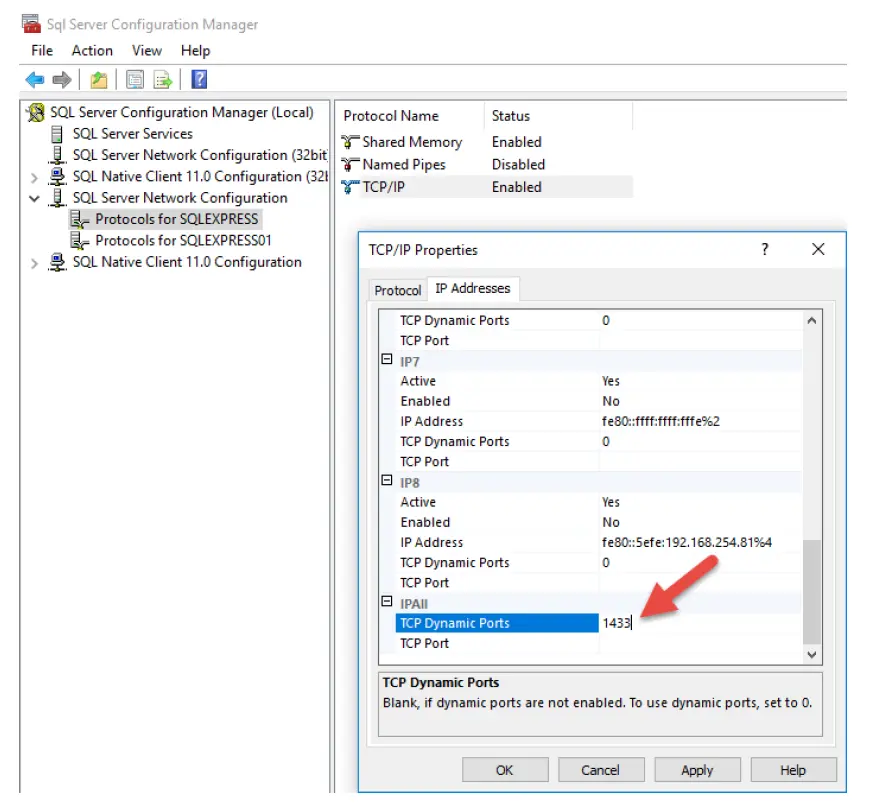Open the Action menu
This screenshot has width=872, height=812.
(x=91, y=50)
